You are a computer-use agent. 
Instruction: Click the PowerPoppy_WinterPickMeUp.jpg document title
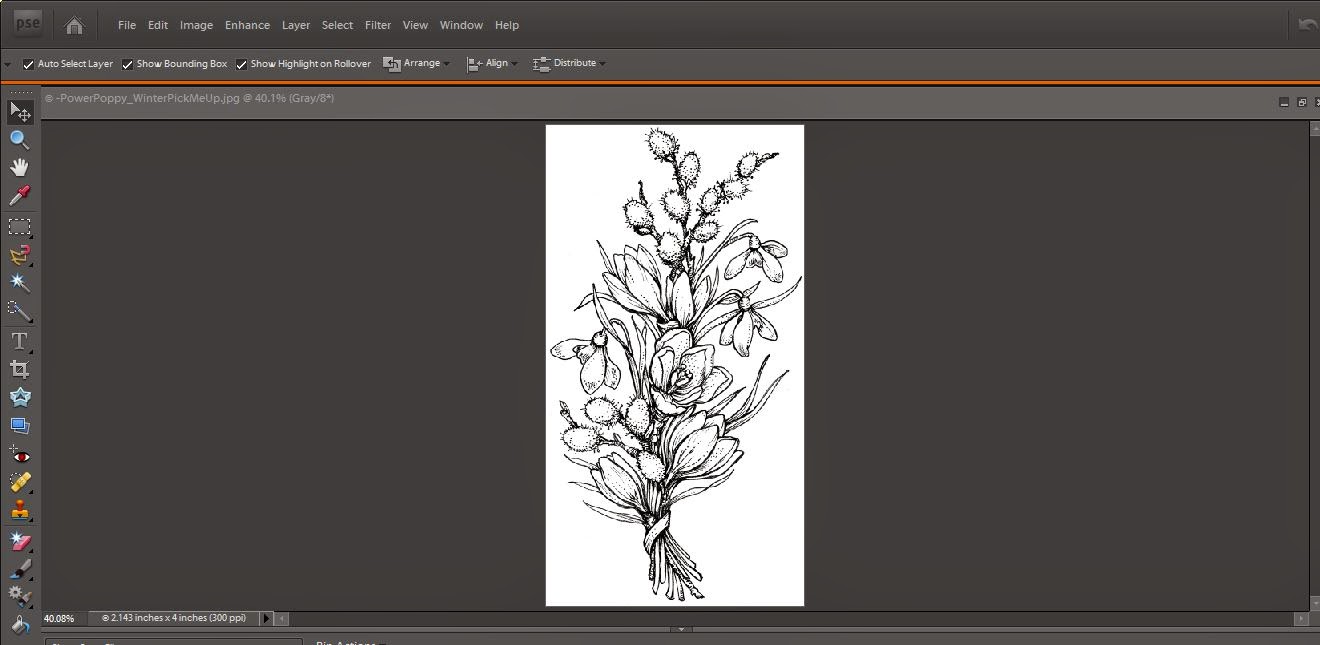coord(190,99)
